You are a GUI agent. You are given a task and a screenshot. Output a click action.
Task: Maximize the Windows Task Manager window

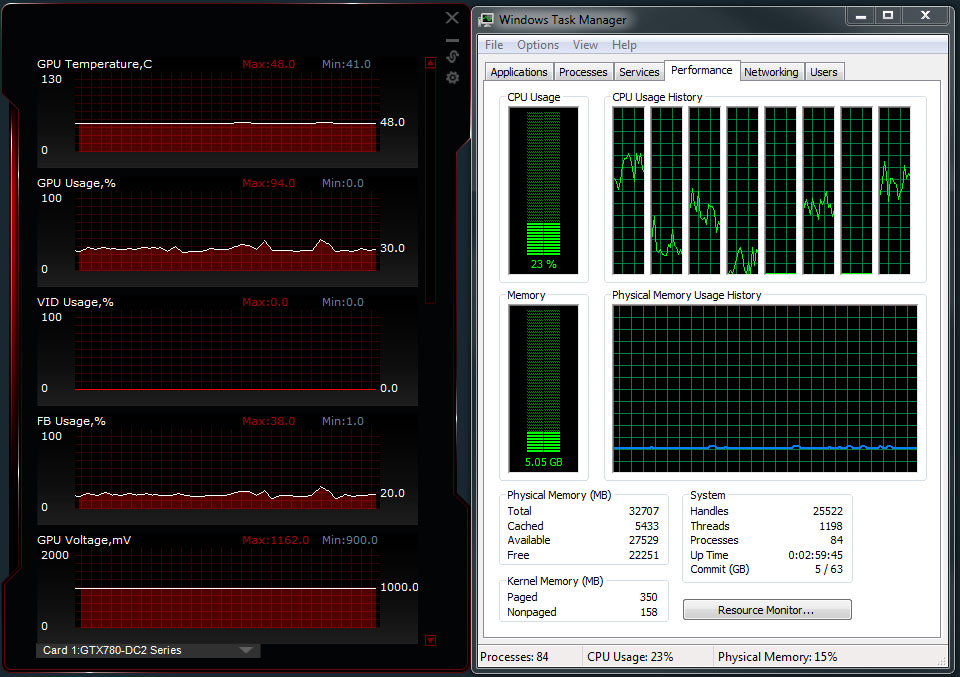pos(887,16)
